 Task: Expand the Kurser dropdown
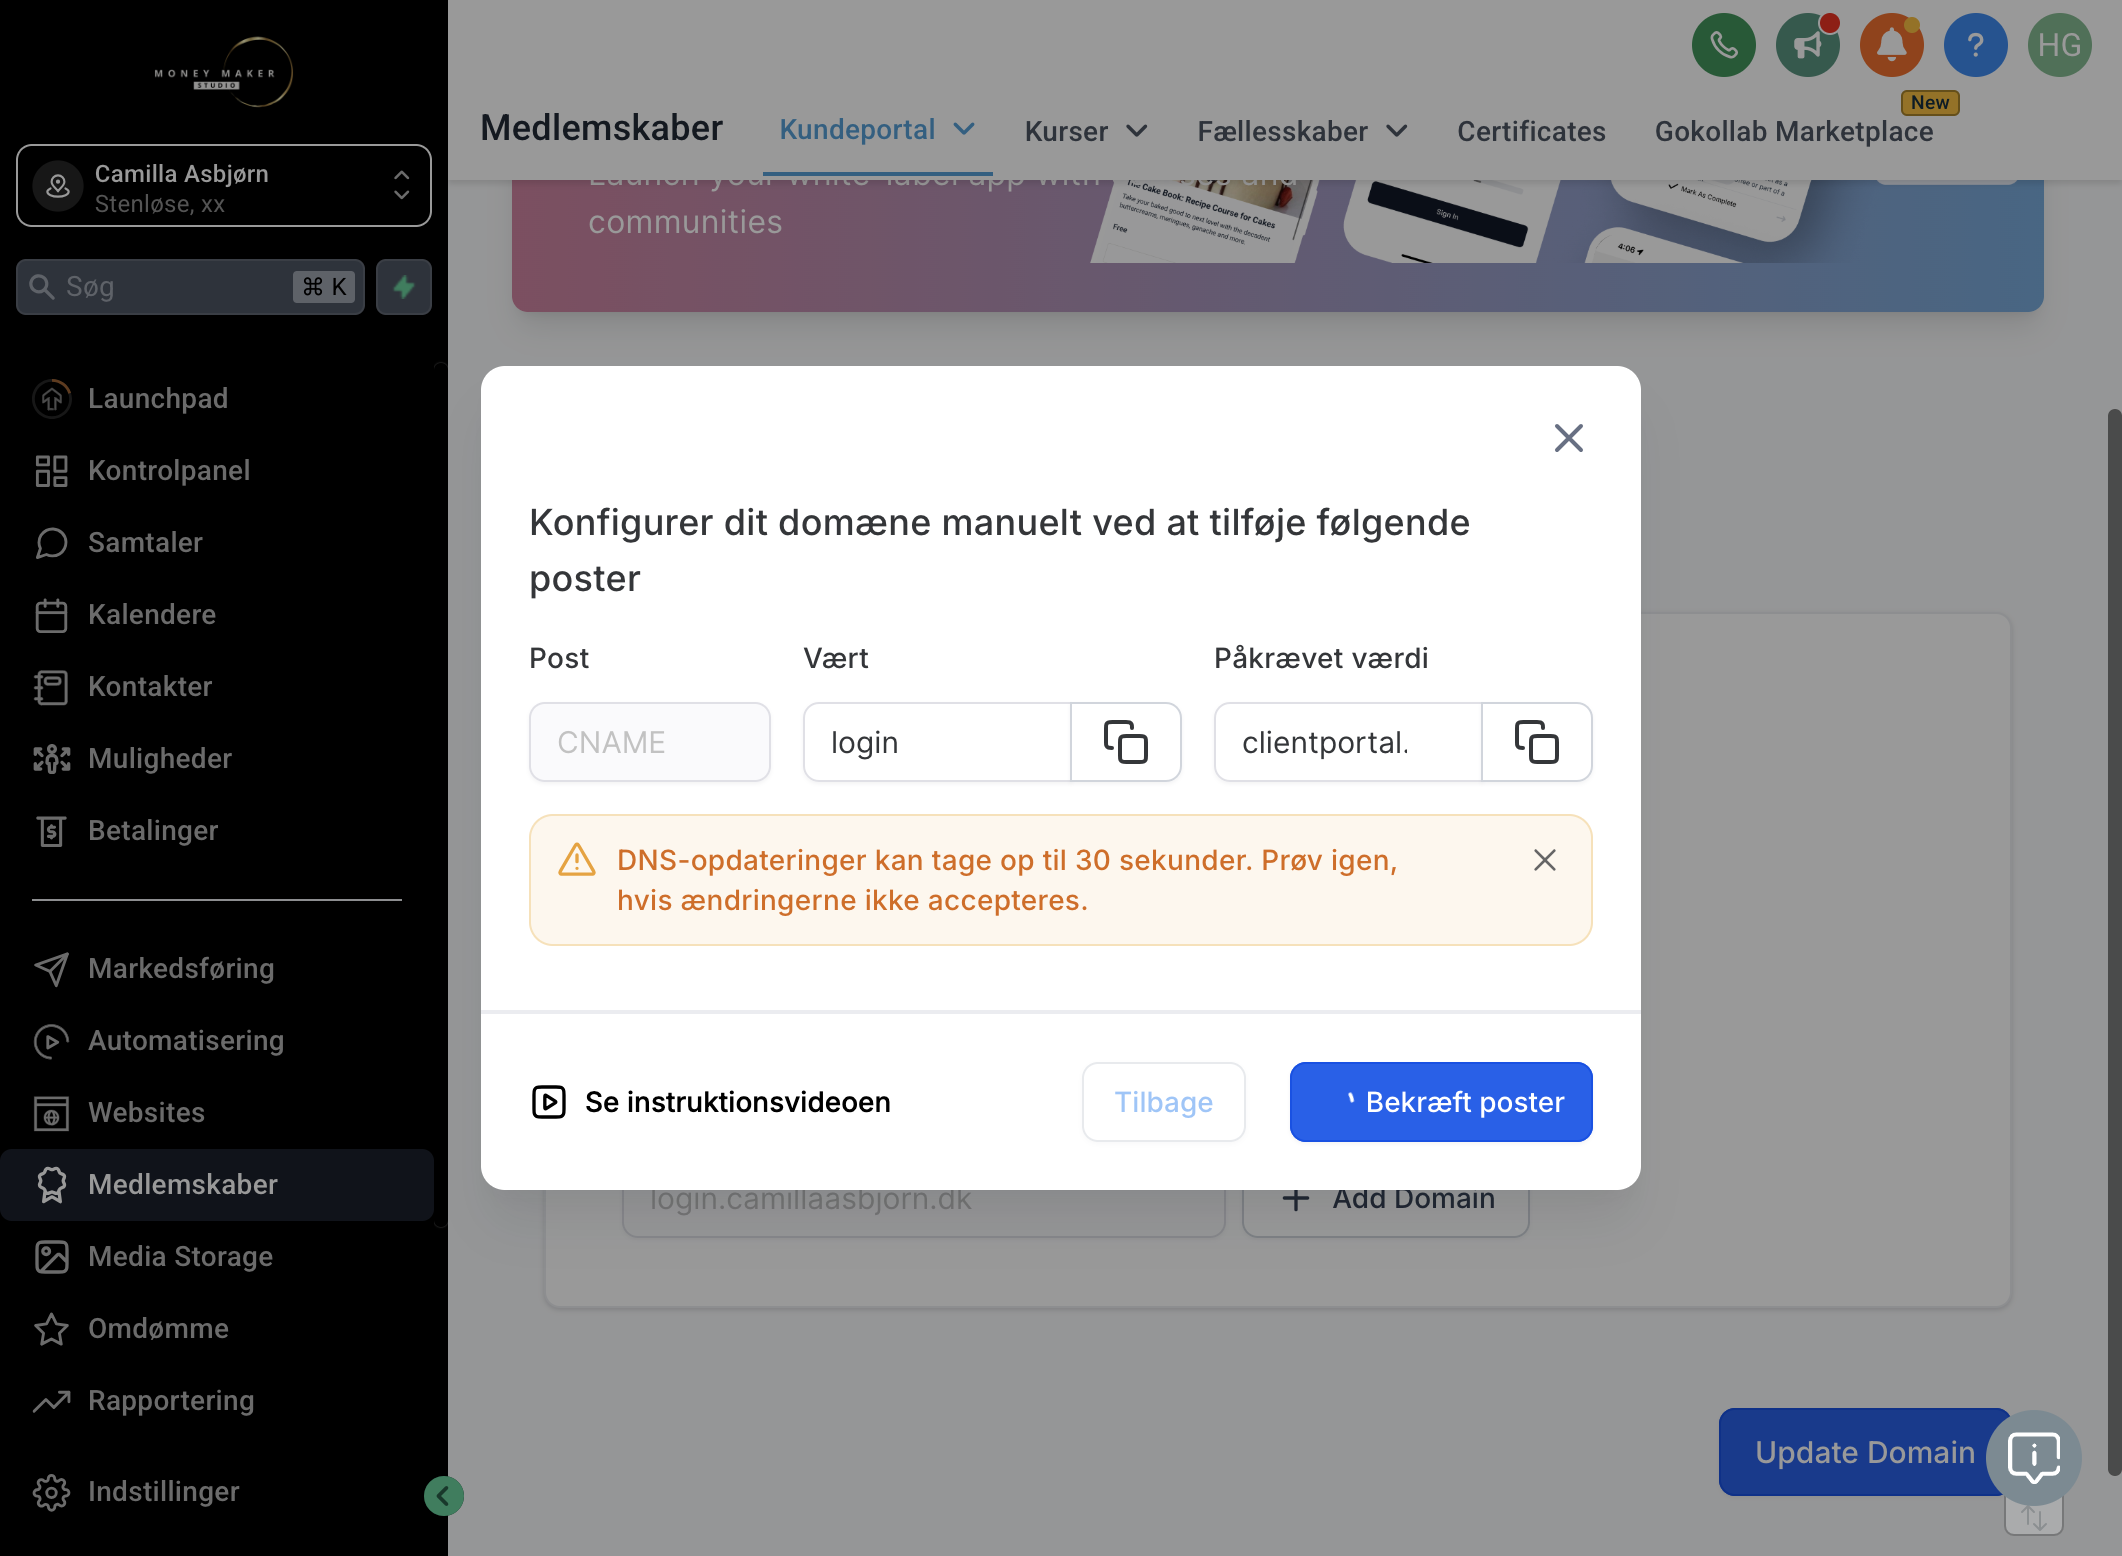coord(1086,131)
